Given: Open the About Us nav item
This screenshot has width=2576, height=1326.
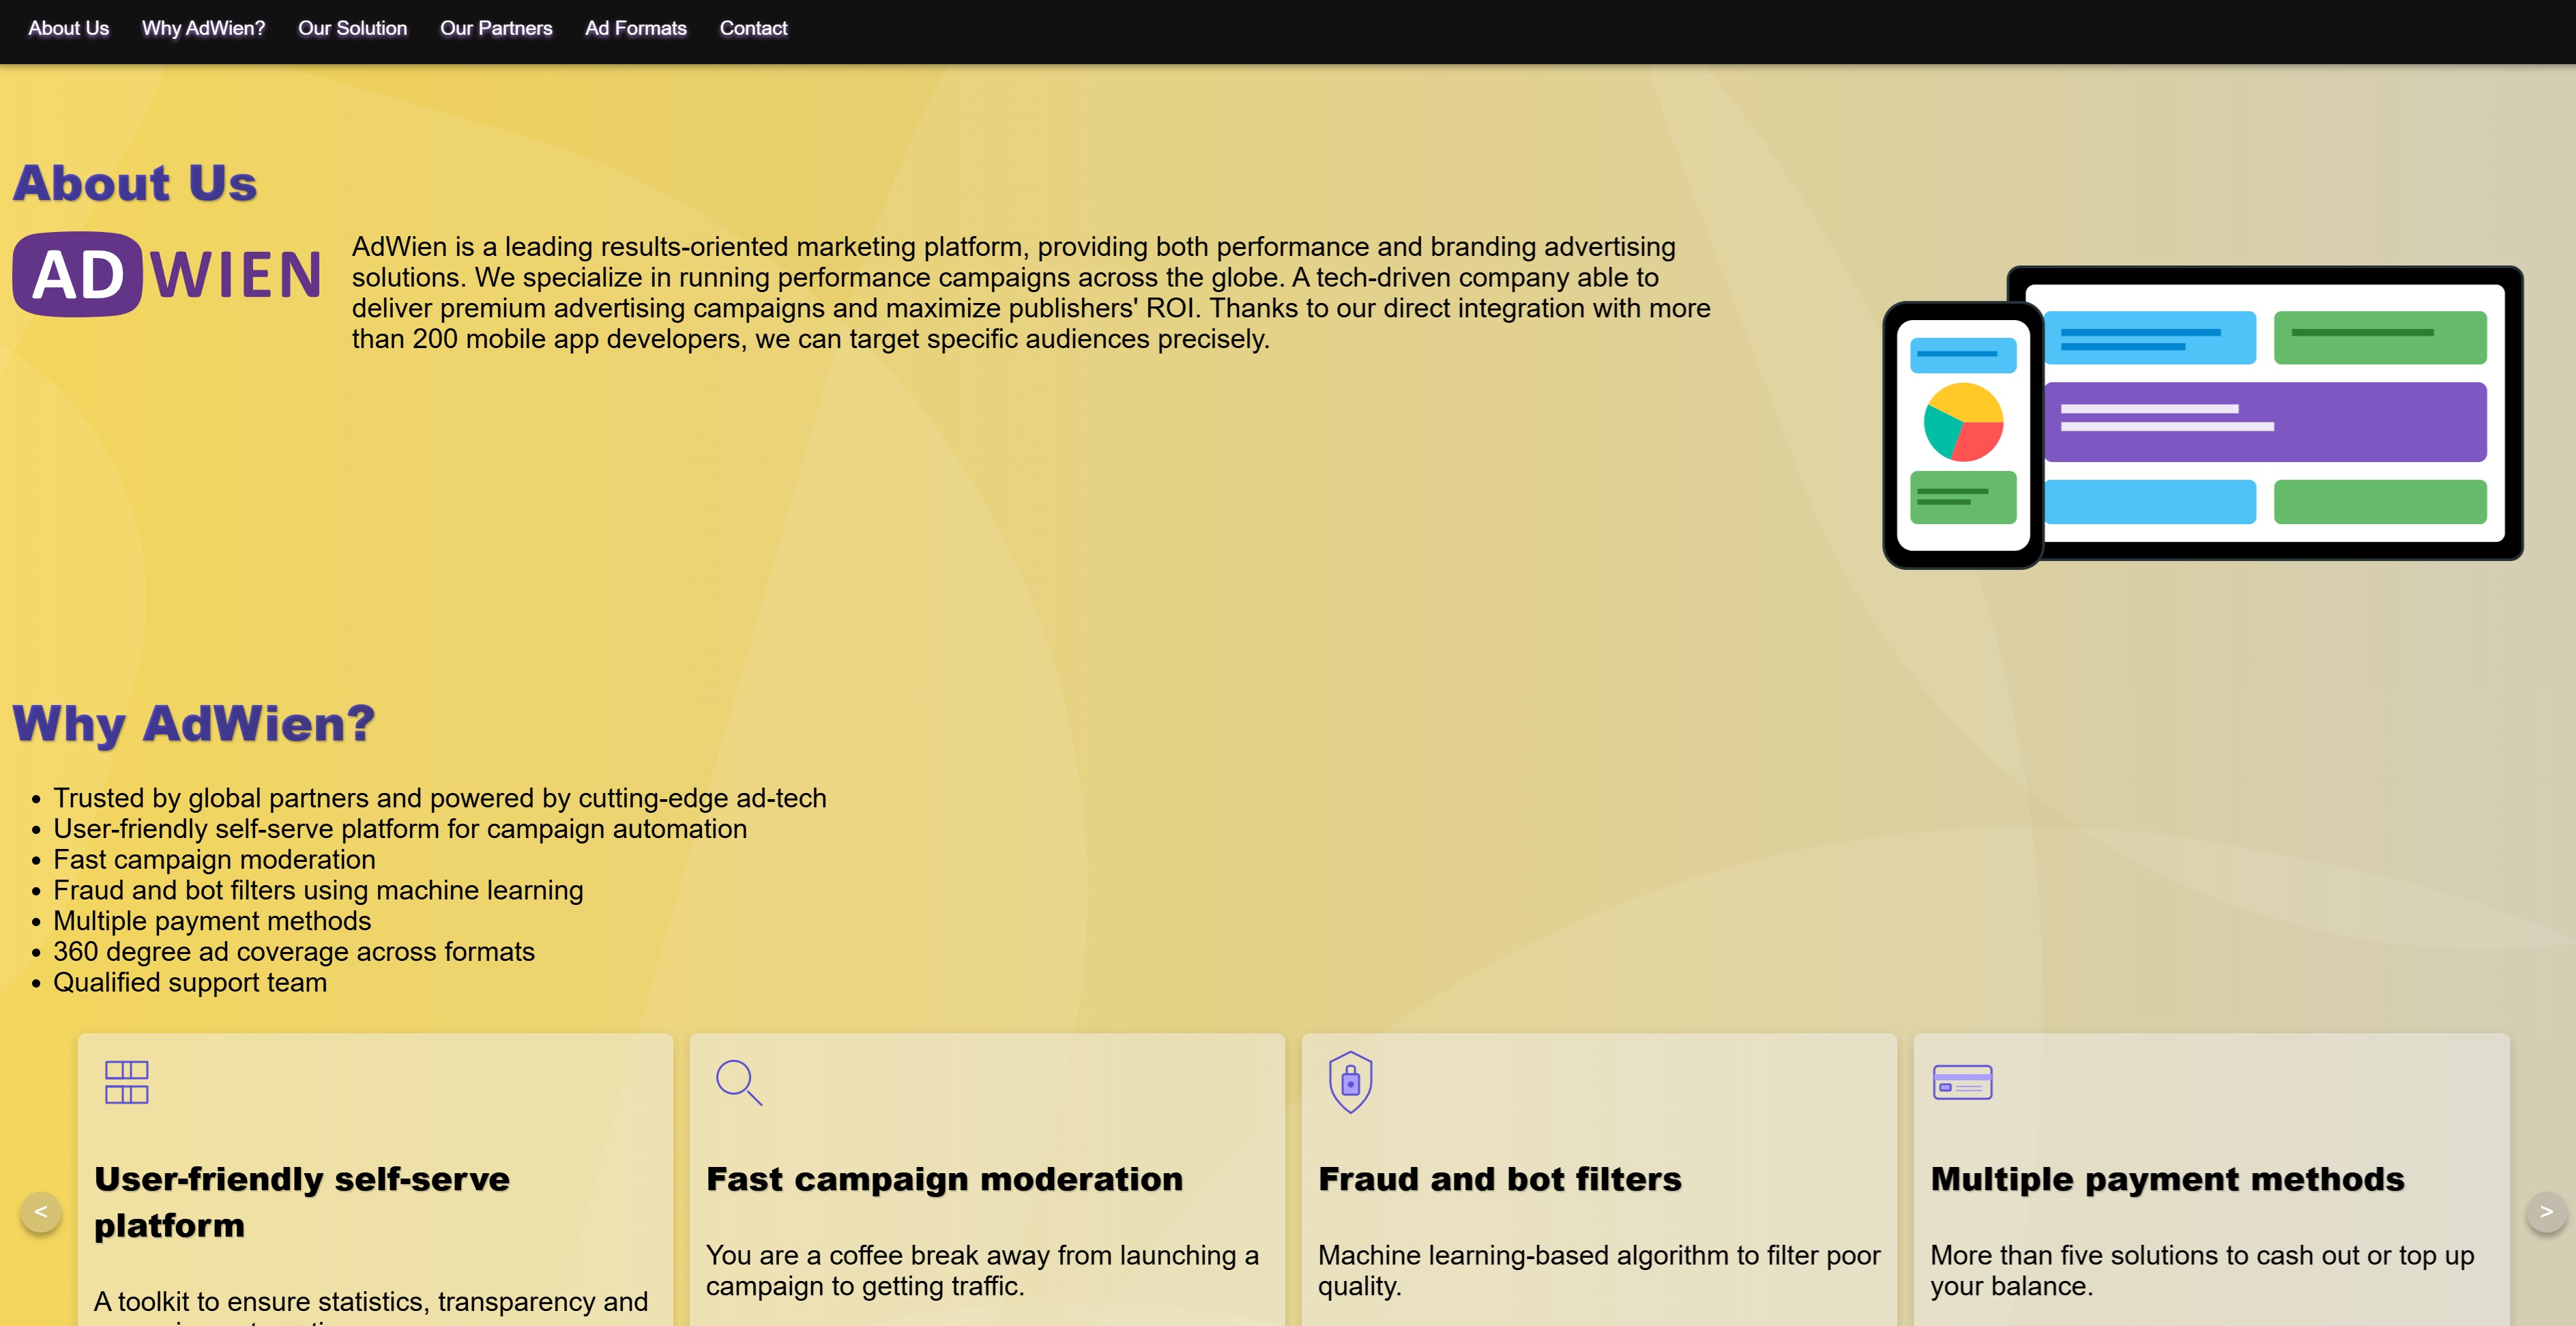Looking at the screenshot, I should 68,29.
